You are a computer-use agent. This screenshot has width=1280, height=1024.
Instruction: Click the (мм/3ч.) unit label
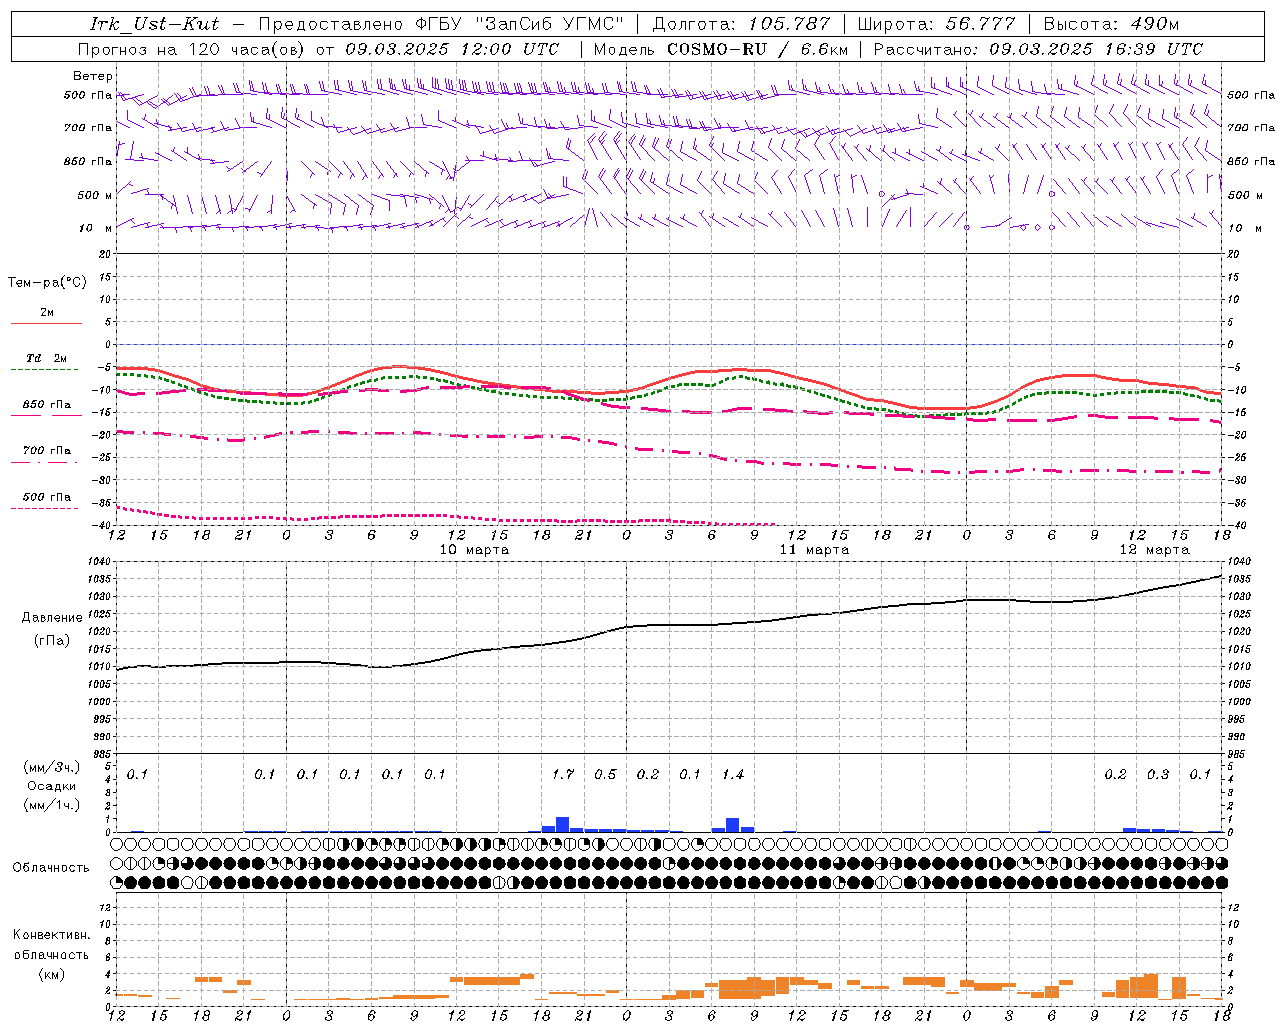(x=52, y=768)
